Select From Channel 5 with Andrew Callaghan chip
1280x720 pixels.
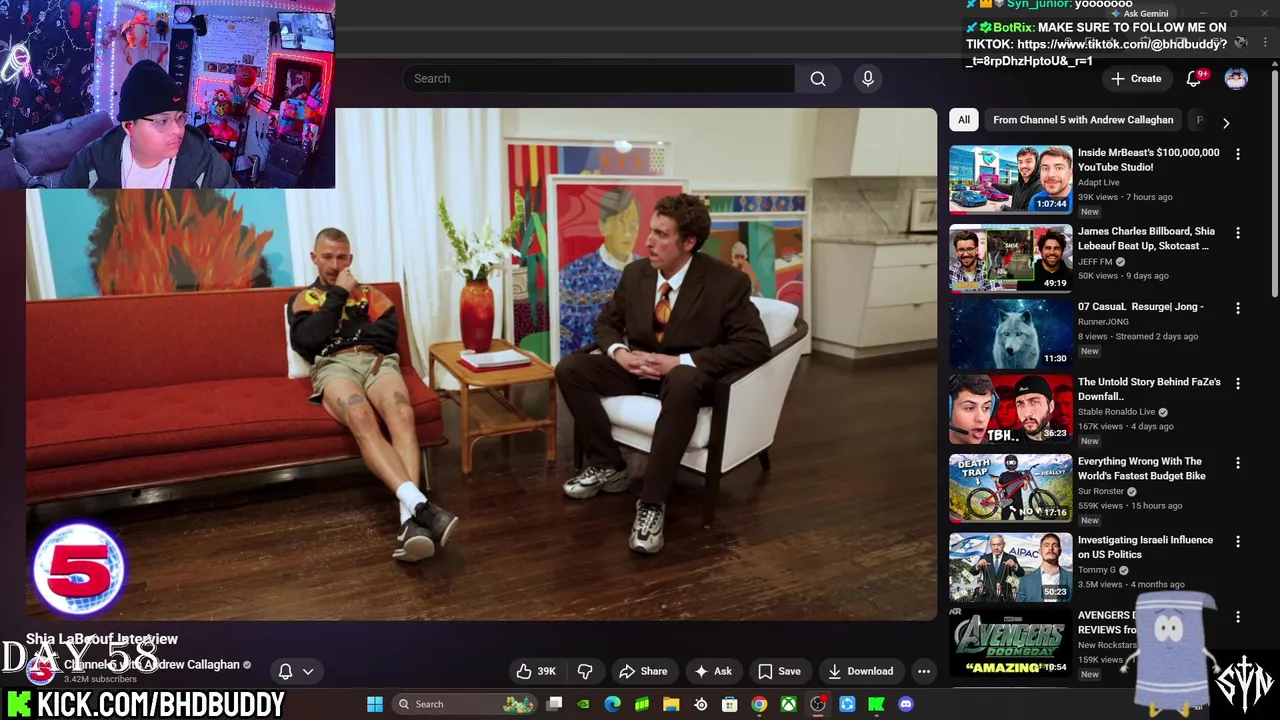[1083, 120]
